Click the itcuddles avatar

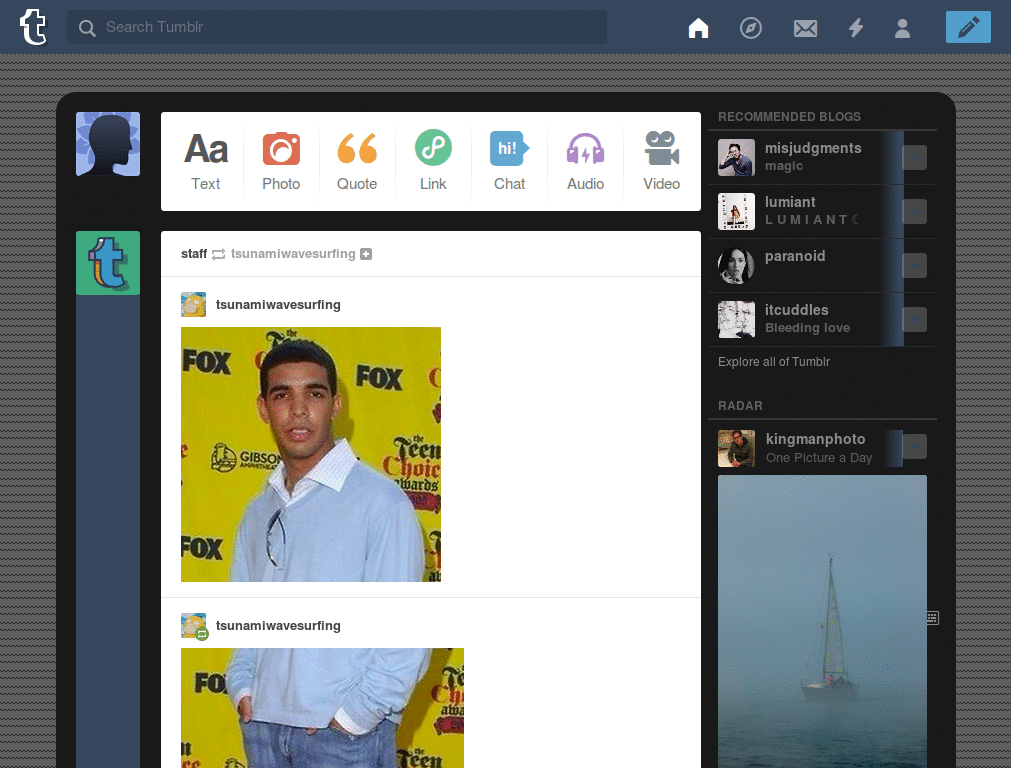click(x=736, y=319)
